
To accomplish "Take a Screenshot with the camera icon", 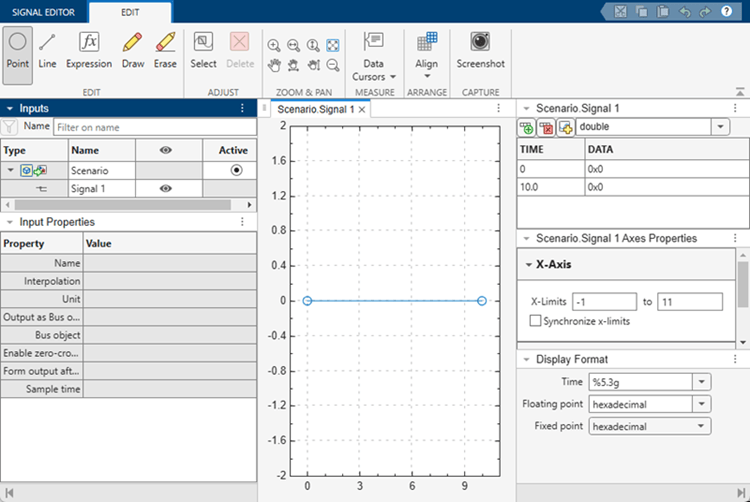I will click(480, 50).
